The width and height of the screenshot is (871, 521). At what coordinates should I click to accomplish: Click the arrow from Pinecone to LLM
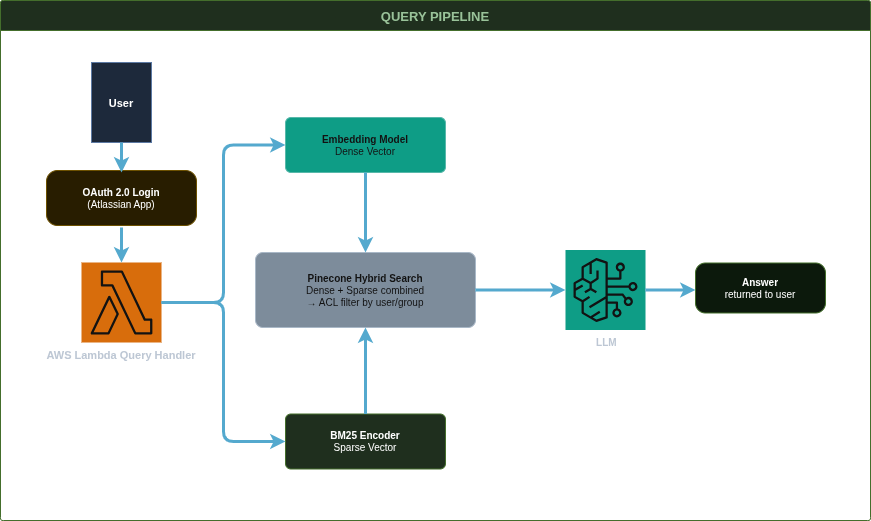click(x=520, y=290)
